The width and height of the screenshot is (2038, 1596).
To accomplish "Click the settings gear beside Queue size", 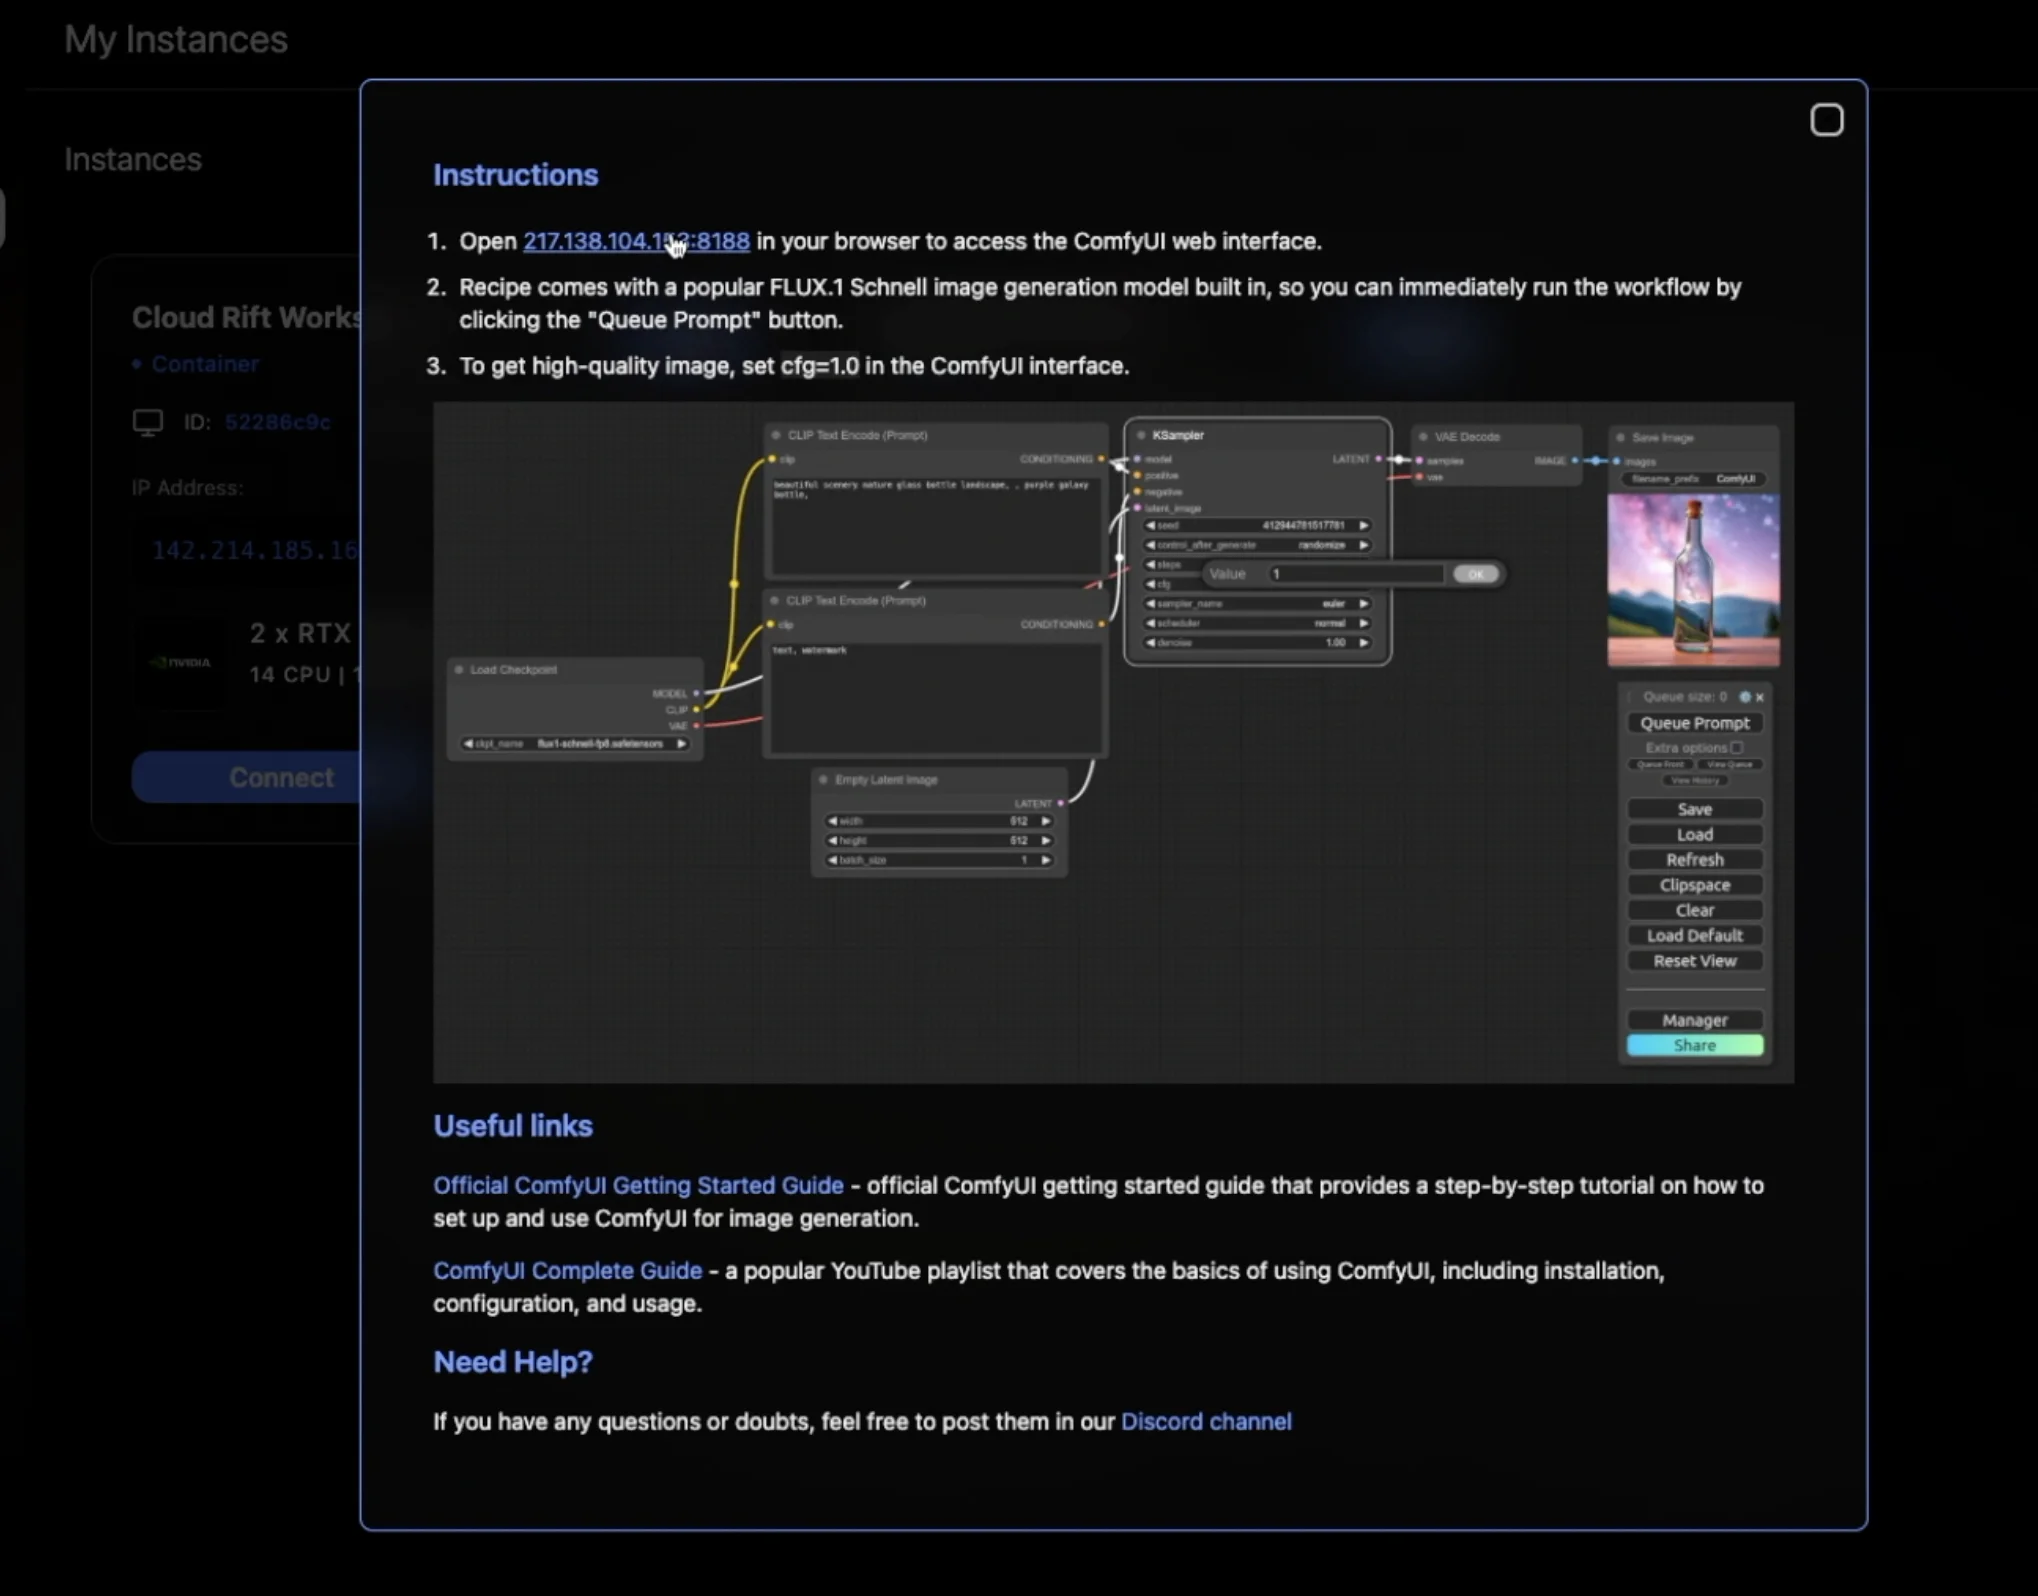I will (x=1745, y=697).
